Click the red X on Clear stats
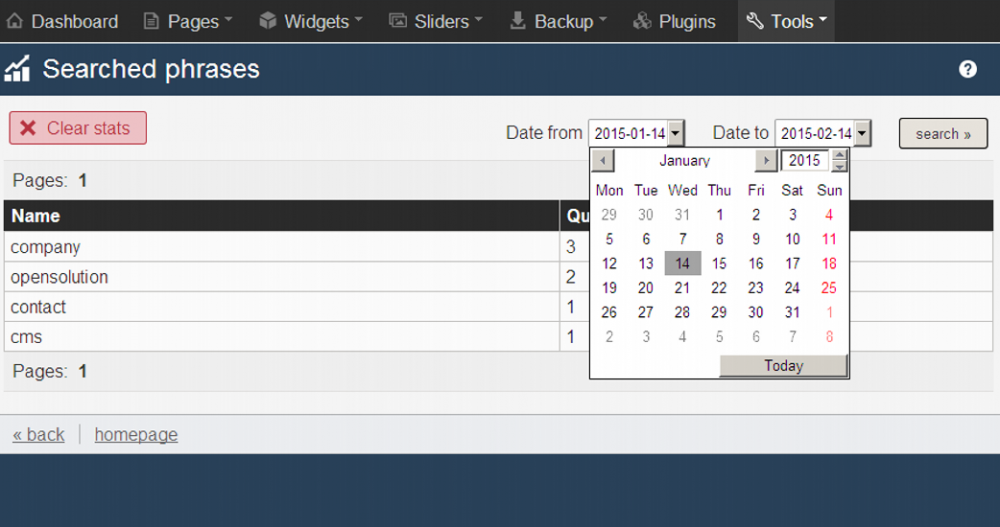1000x527 pixels. pos(27,128)
